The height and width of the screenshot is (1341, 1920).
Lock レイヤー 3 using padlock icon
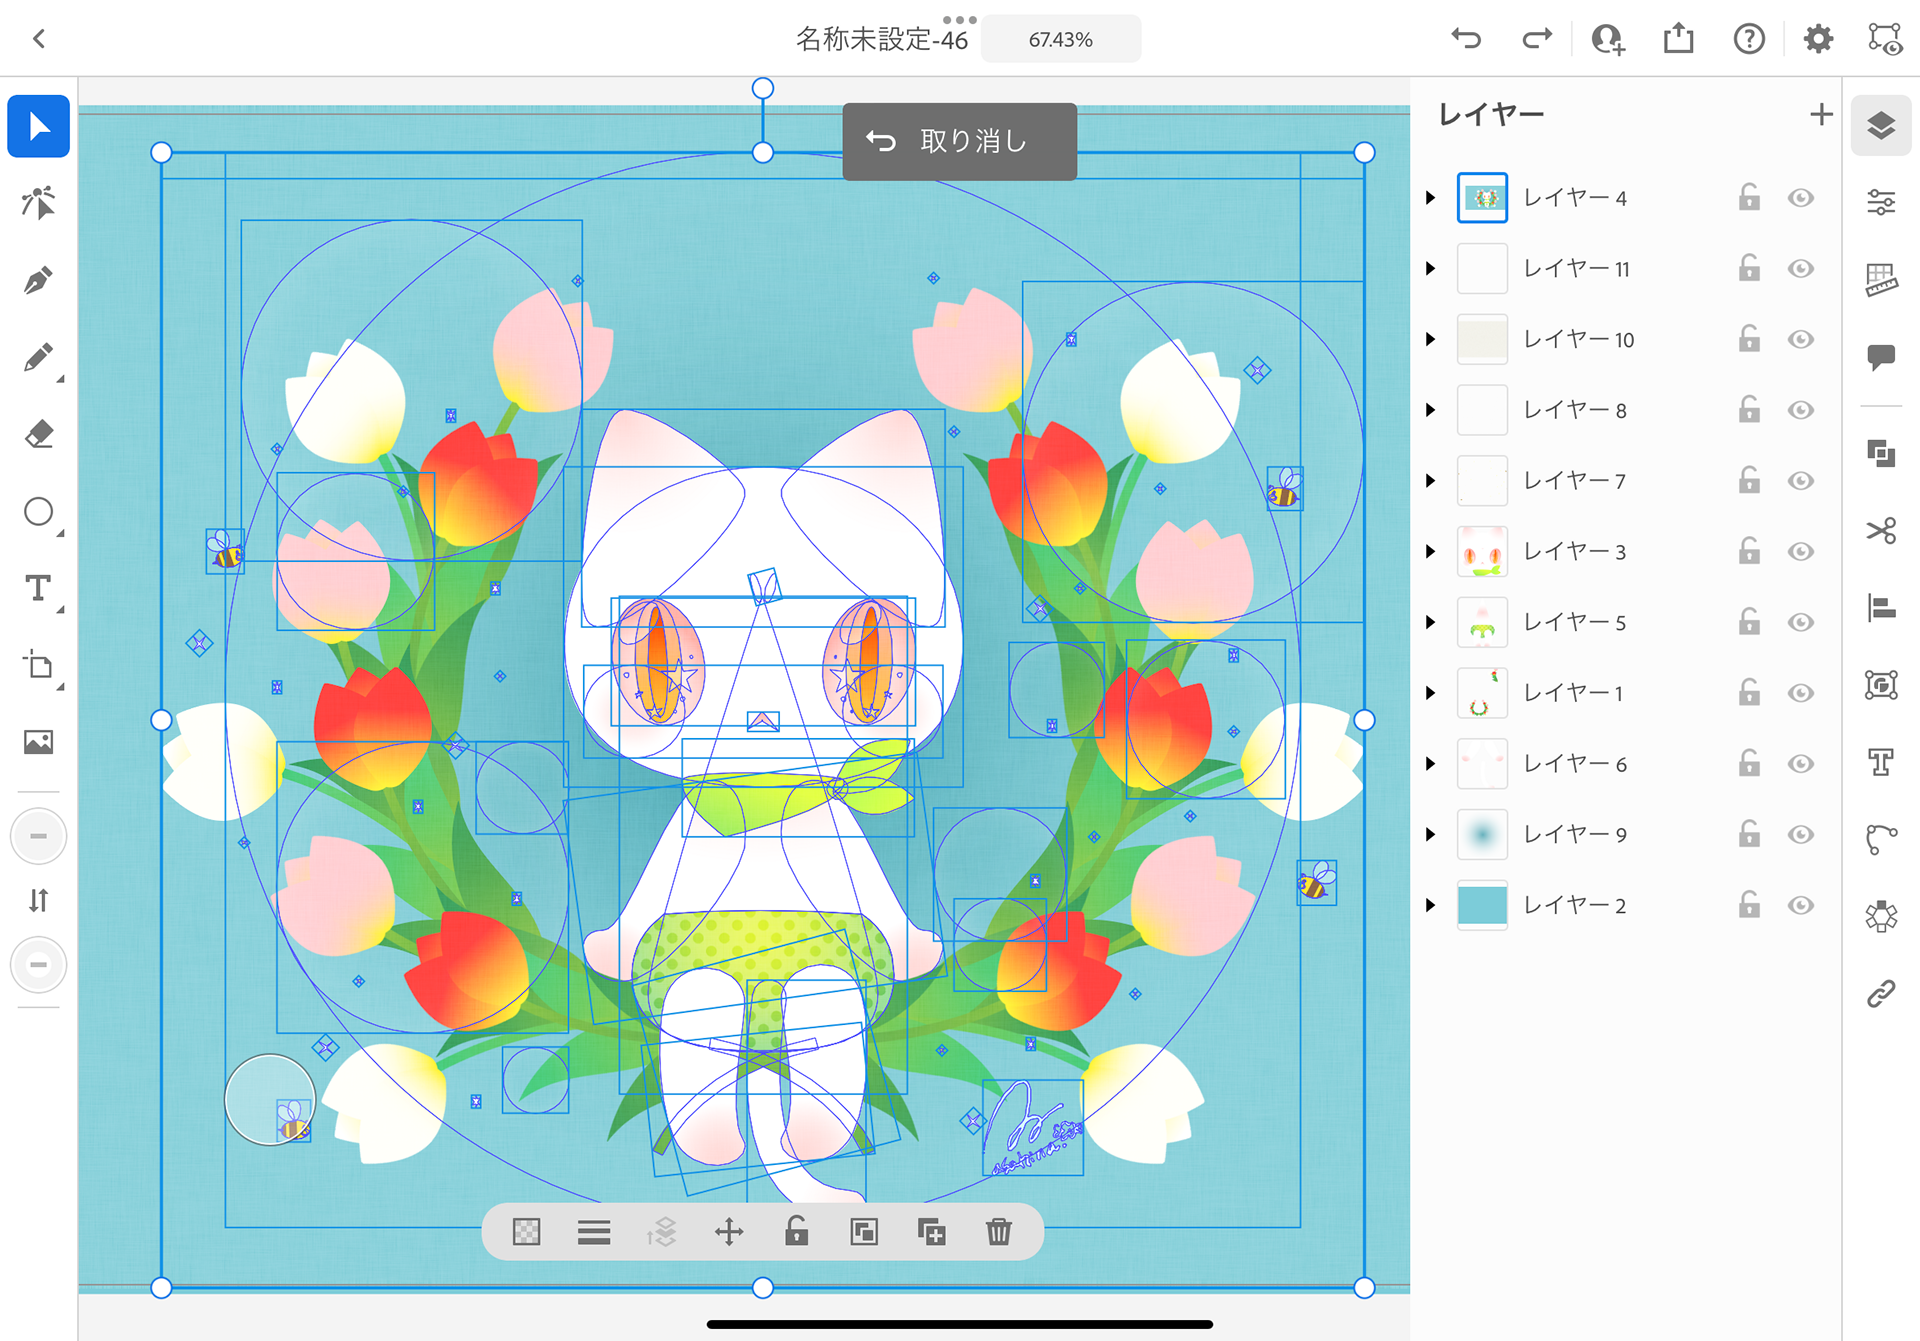(x=1749, y=551)
